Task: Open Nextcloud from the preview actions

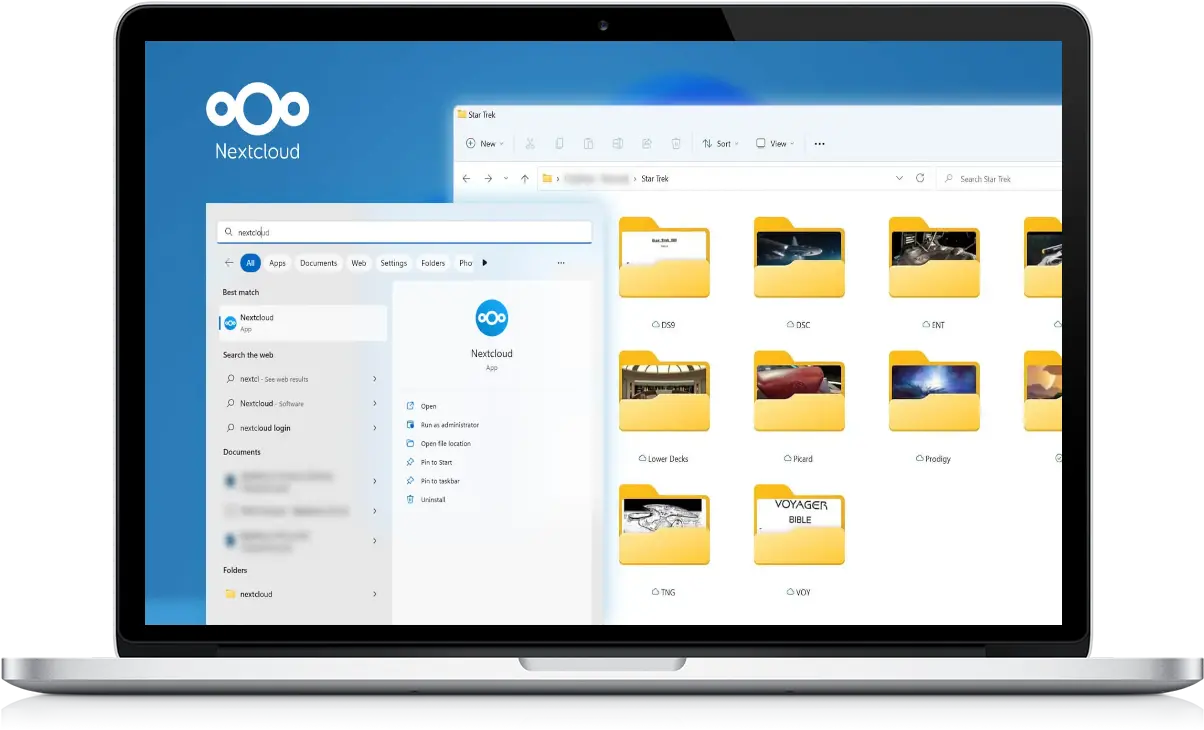Action: pyautogui.click(x=422, y=406)
